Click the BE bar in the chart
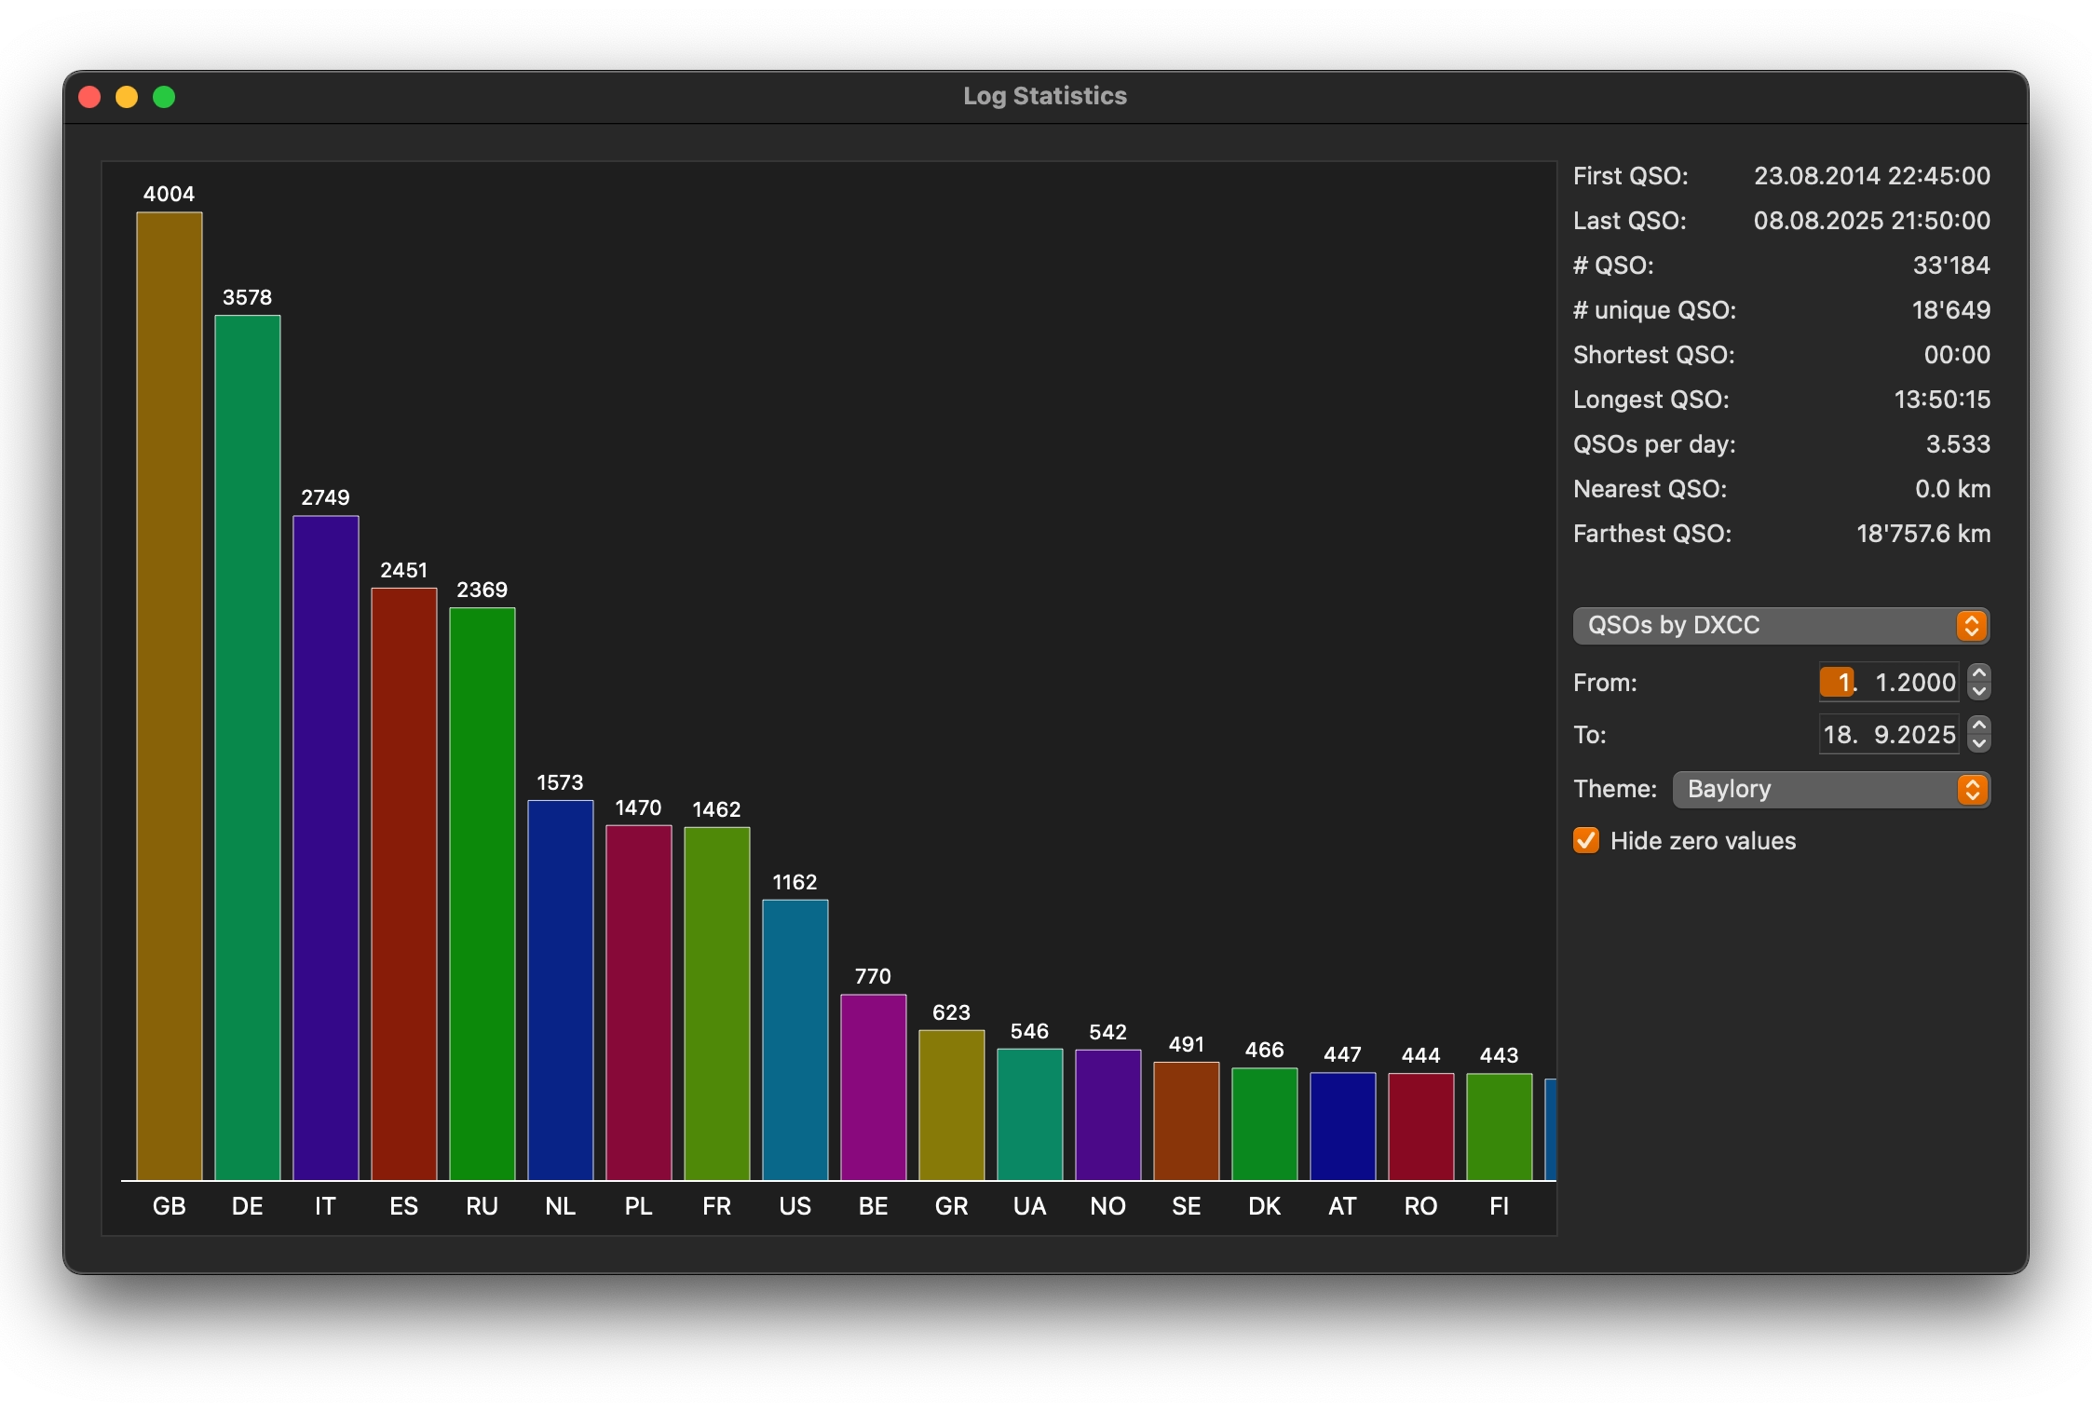This screenshot has width=2092, height=1412. coord(874,1087)
